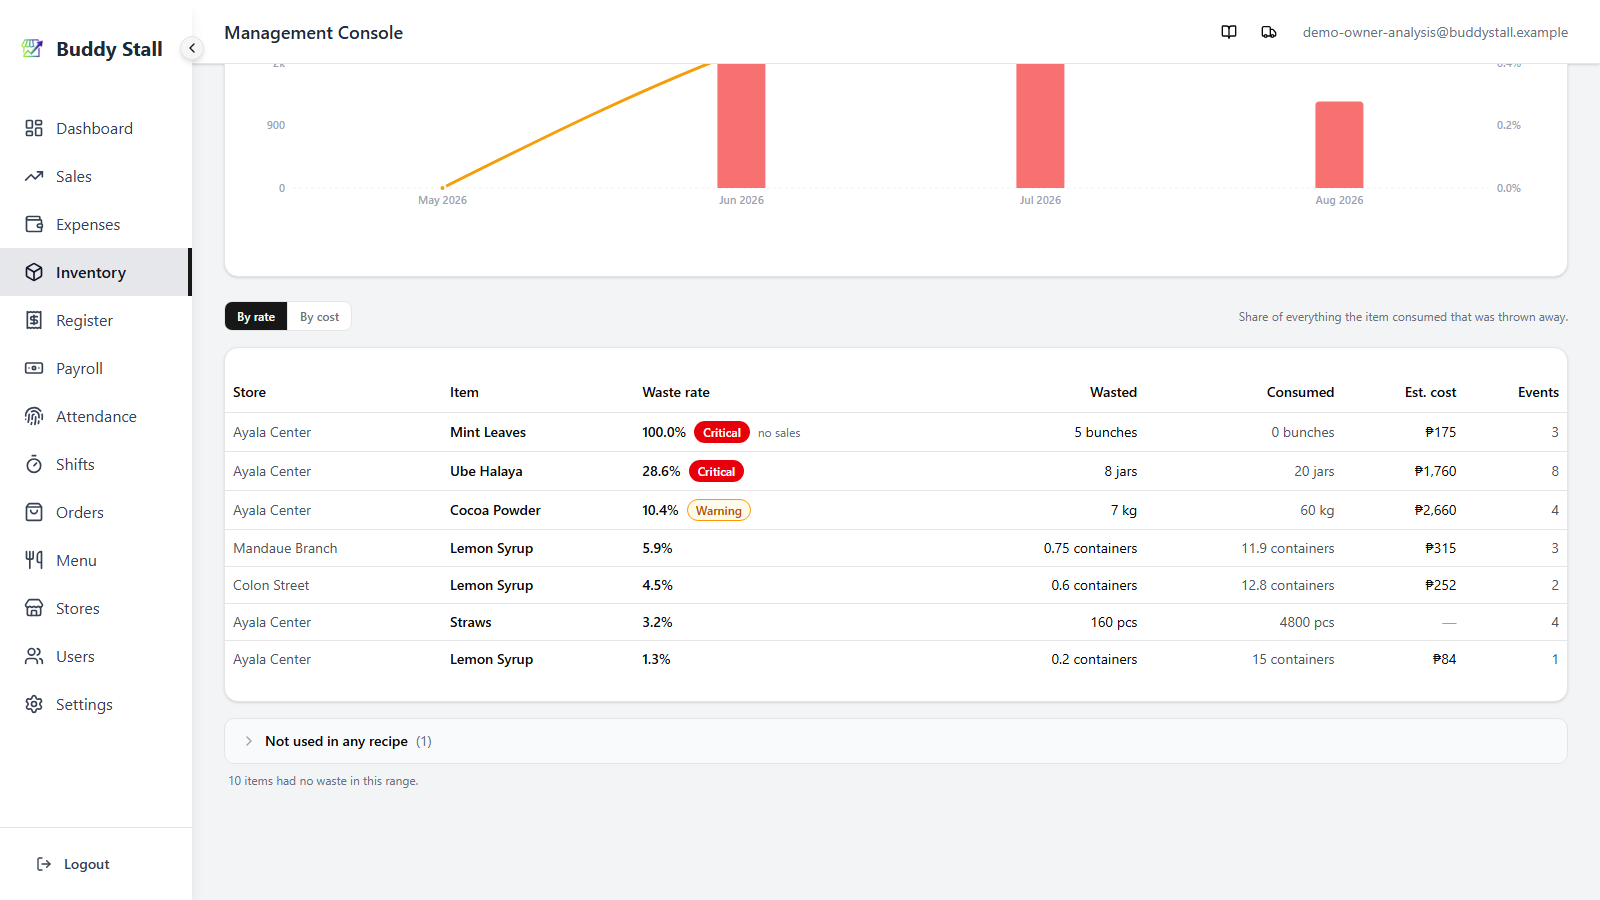Open the book documentation icon in header
The height and width of the screenshot is (900, 1600).
pos(1229,32)
